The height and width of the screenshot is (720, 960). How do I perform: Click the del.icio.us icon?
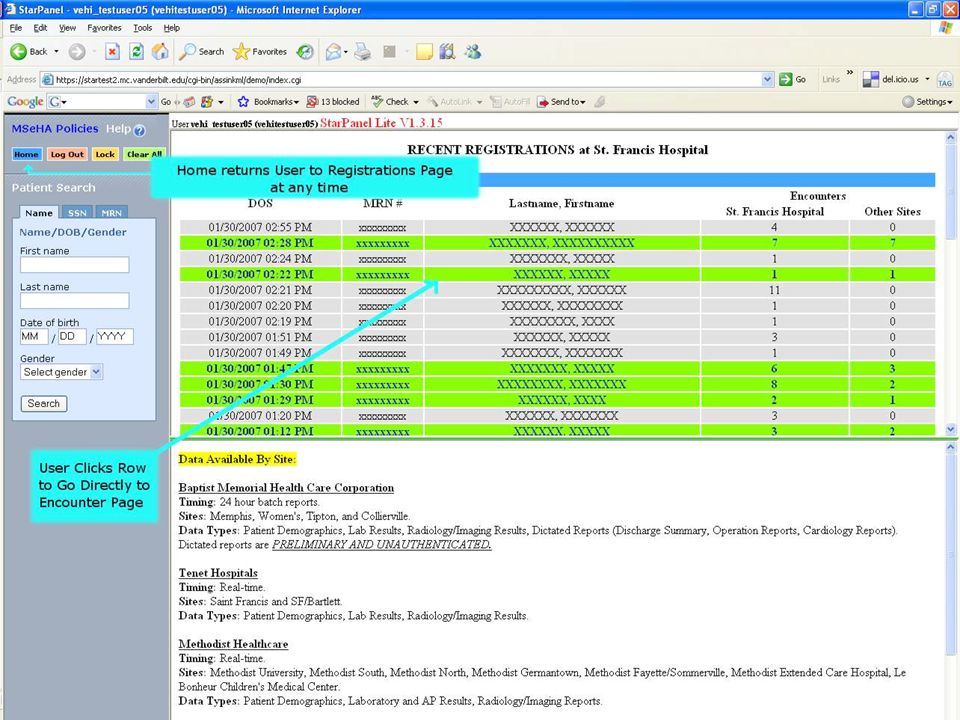pos(871,80)
